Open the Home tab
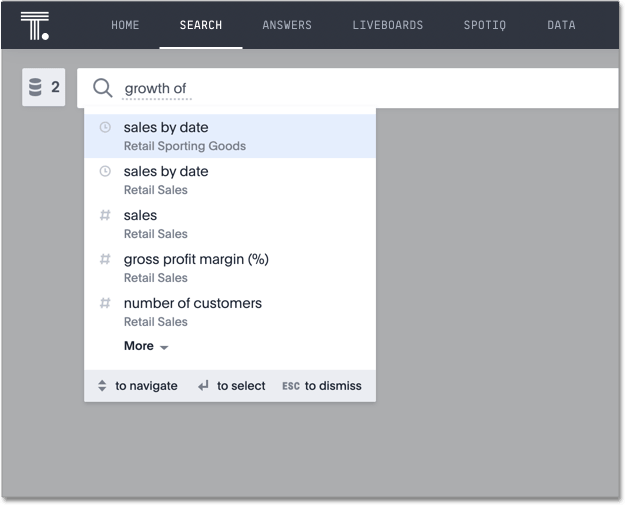The image size is (625, 505). pyautogui.click(x=125, y=25)
